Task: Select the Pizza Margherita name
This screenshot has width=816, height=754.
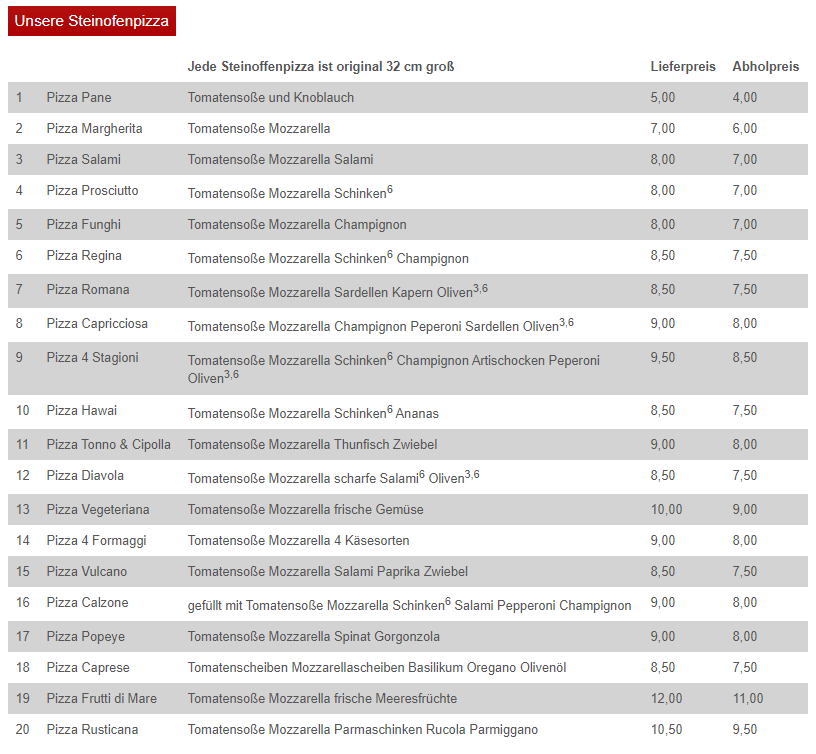Action: pyautogui.click(x=94, y=129)
